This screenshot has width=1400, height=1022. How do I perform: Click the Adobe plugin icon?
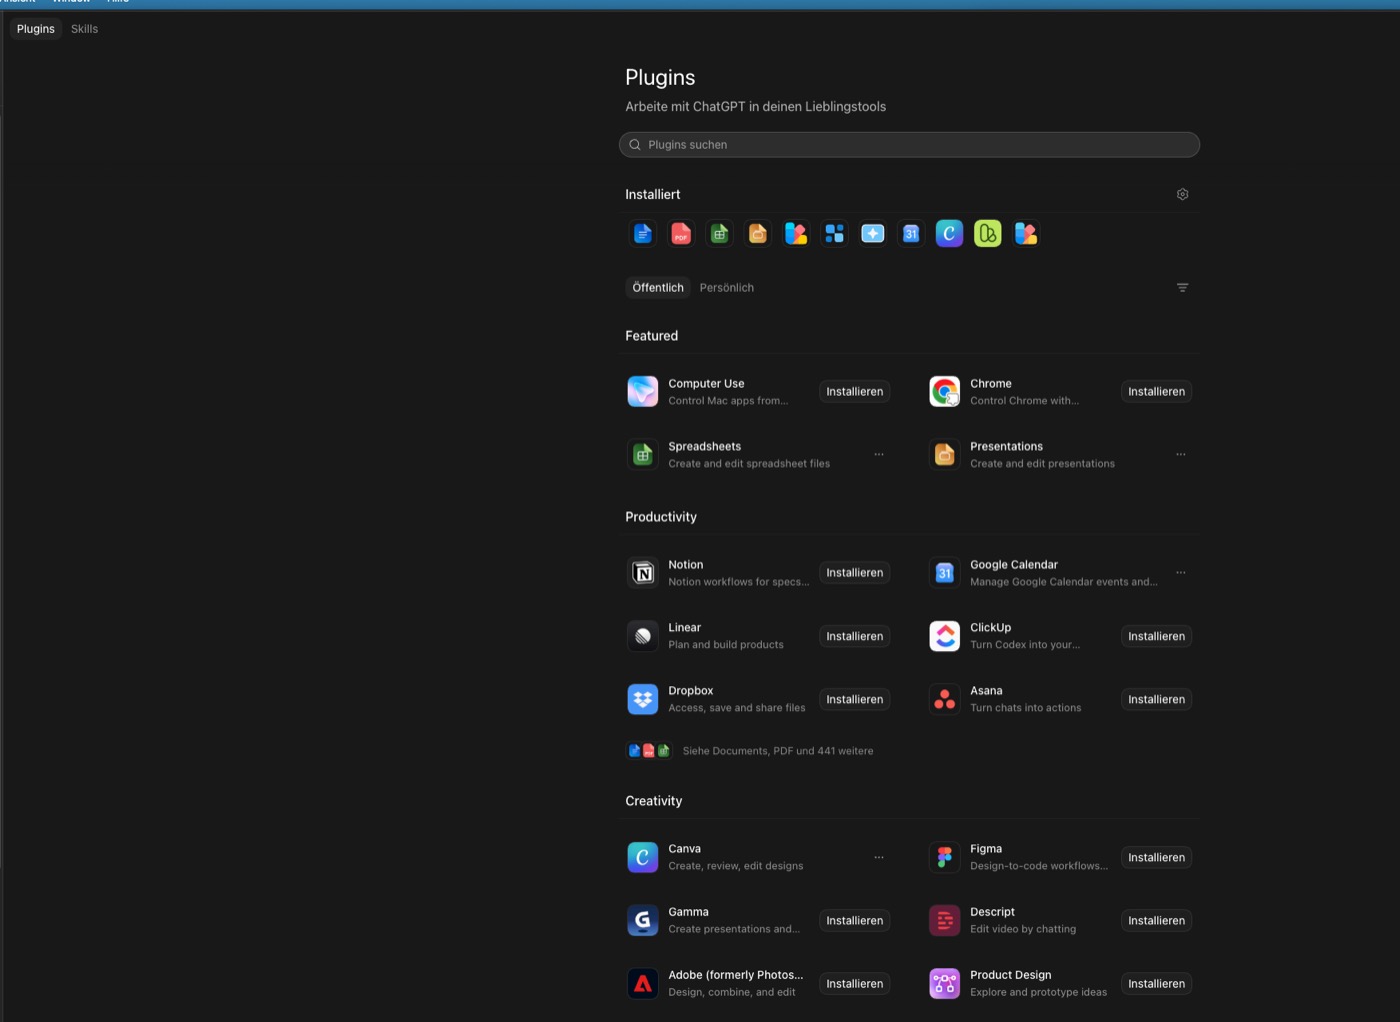(x=643, y=984)
